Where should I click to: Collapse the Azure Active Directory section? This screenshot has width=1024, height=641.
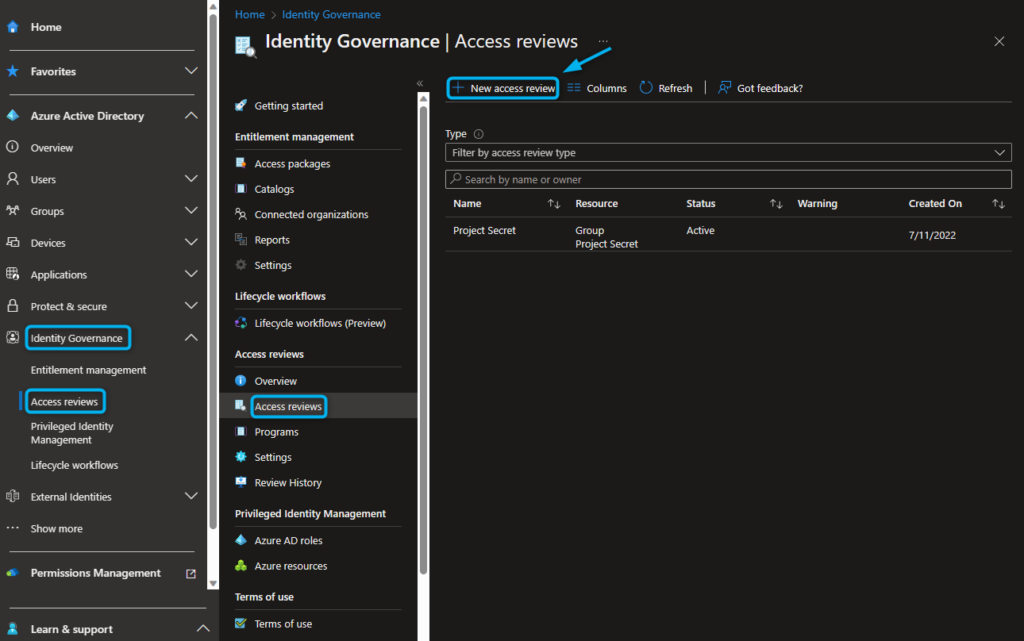click(x=191, y=116)
